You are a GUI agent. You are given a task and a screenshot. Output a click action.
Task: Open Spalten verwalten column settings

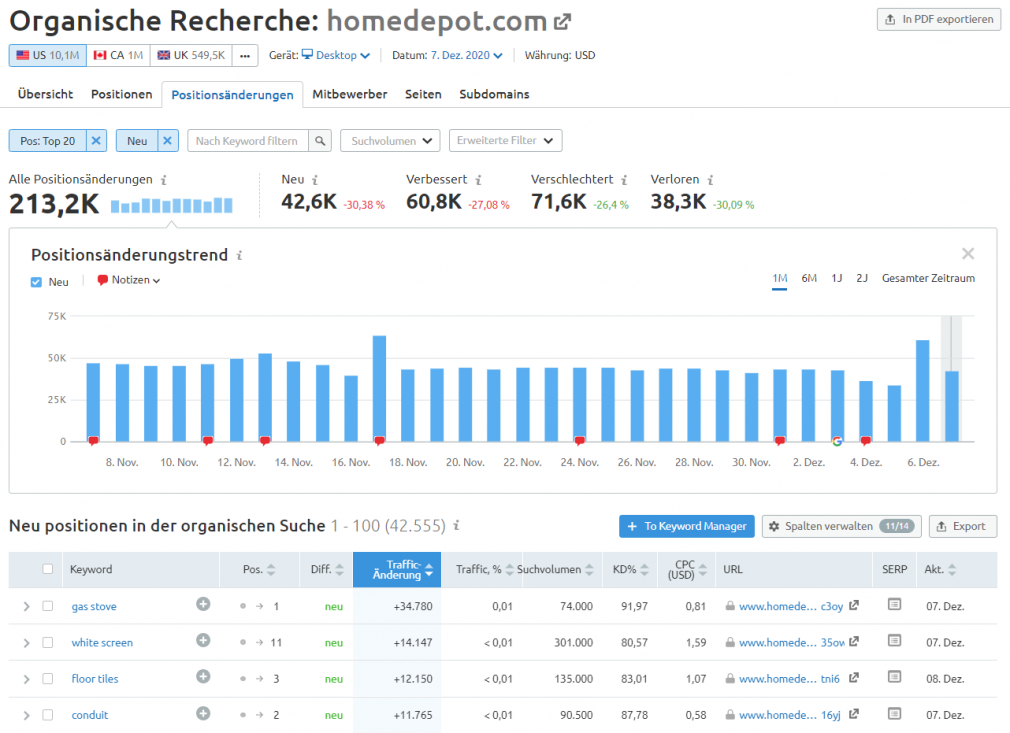click(841, 526)
